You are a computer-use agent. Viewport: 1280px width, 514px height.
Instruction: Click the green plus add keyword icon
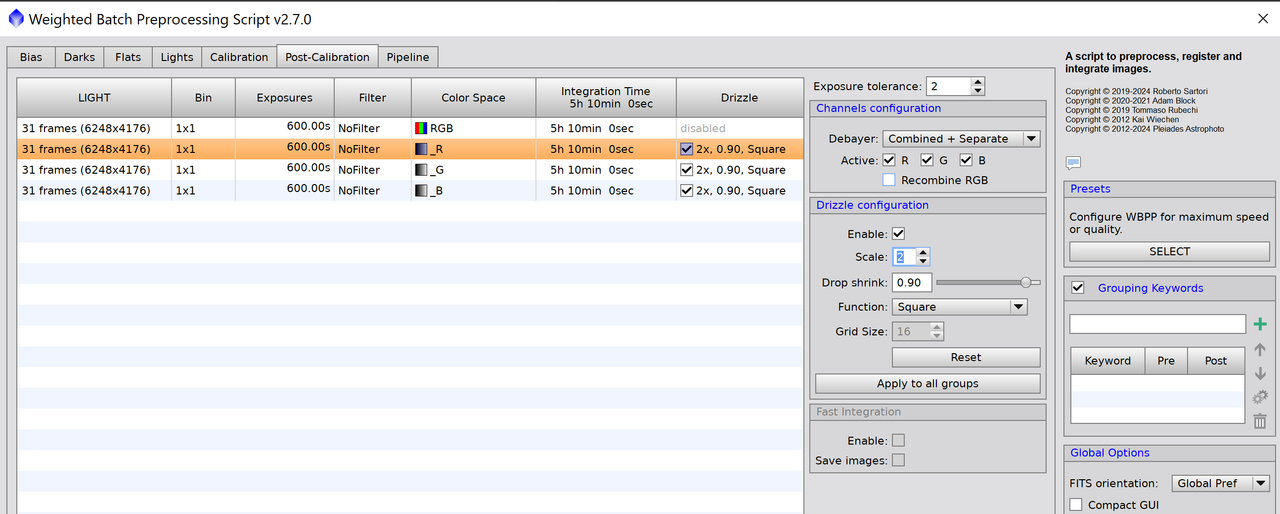point(1260,324)
